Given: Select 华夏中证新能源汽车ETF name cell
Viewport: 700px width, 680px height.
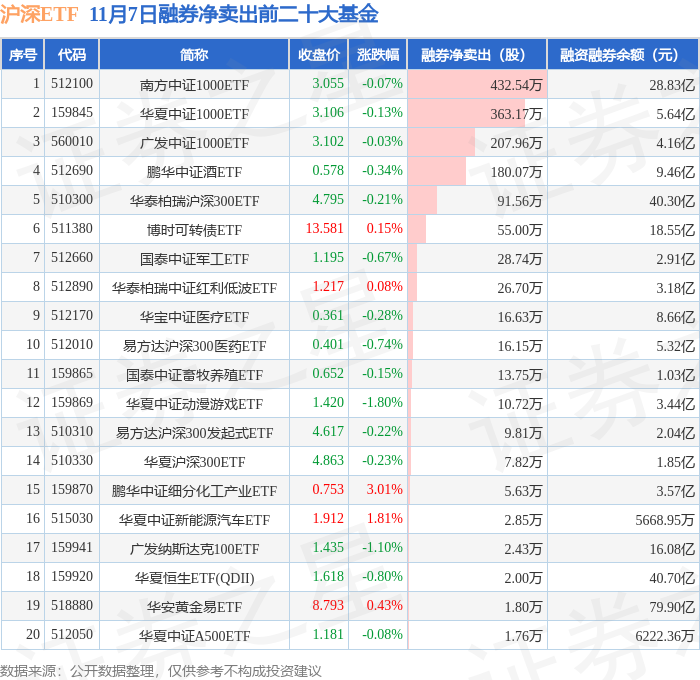Looking at the screenshot, I should (194, 520).
